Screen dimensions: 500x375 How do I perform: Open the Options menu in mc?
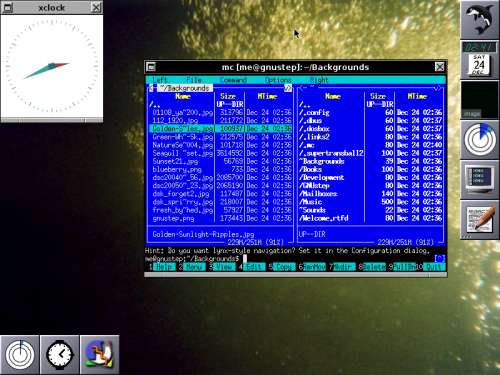pyautogui.click(x=278, y=80)
